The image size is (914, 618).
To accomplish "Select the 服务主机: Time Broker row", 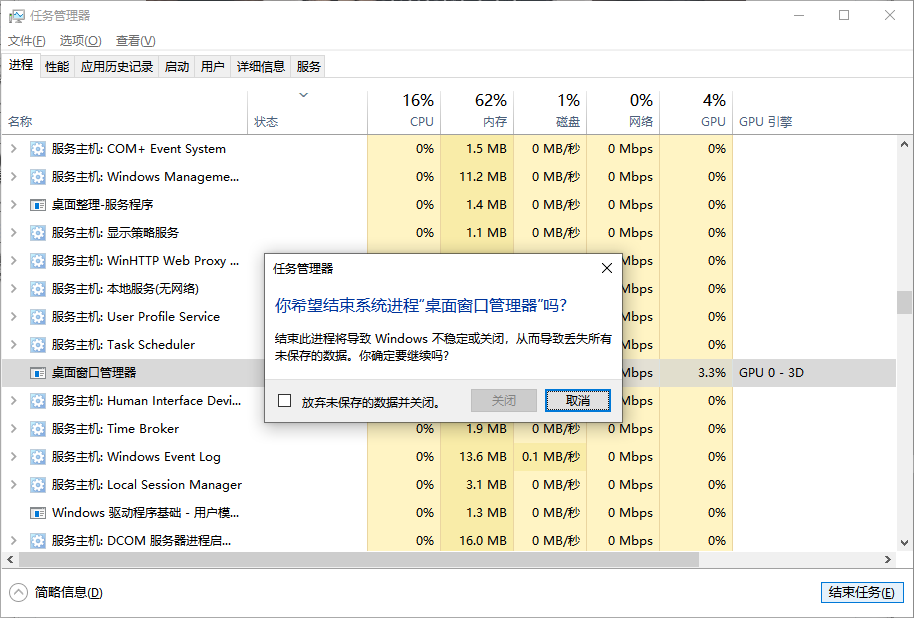I will point(449,429).
